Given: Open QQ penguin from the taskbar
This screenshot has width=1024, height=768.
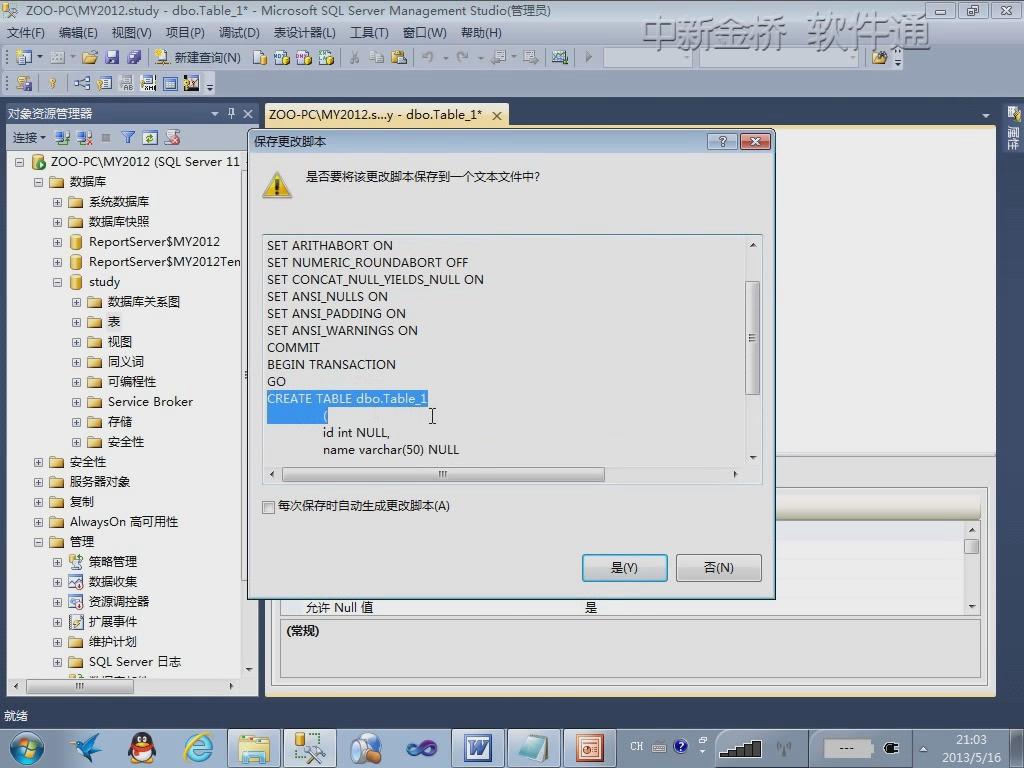Looking at the screenshot, I should [x=142, y=748].
